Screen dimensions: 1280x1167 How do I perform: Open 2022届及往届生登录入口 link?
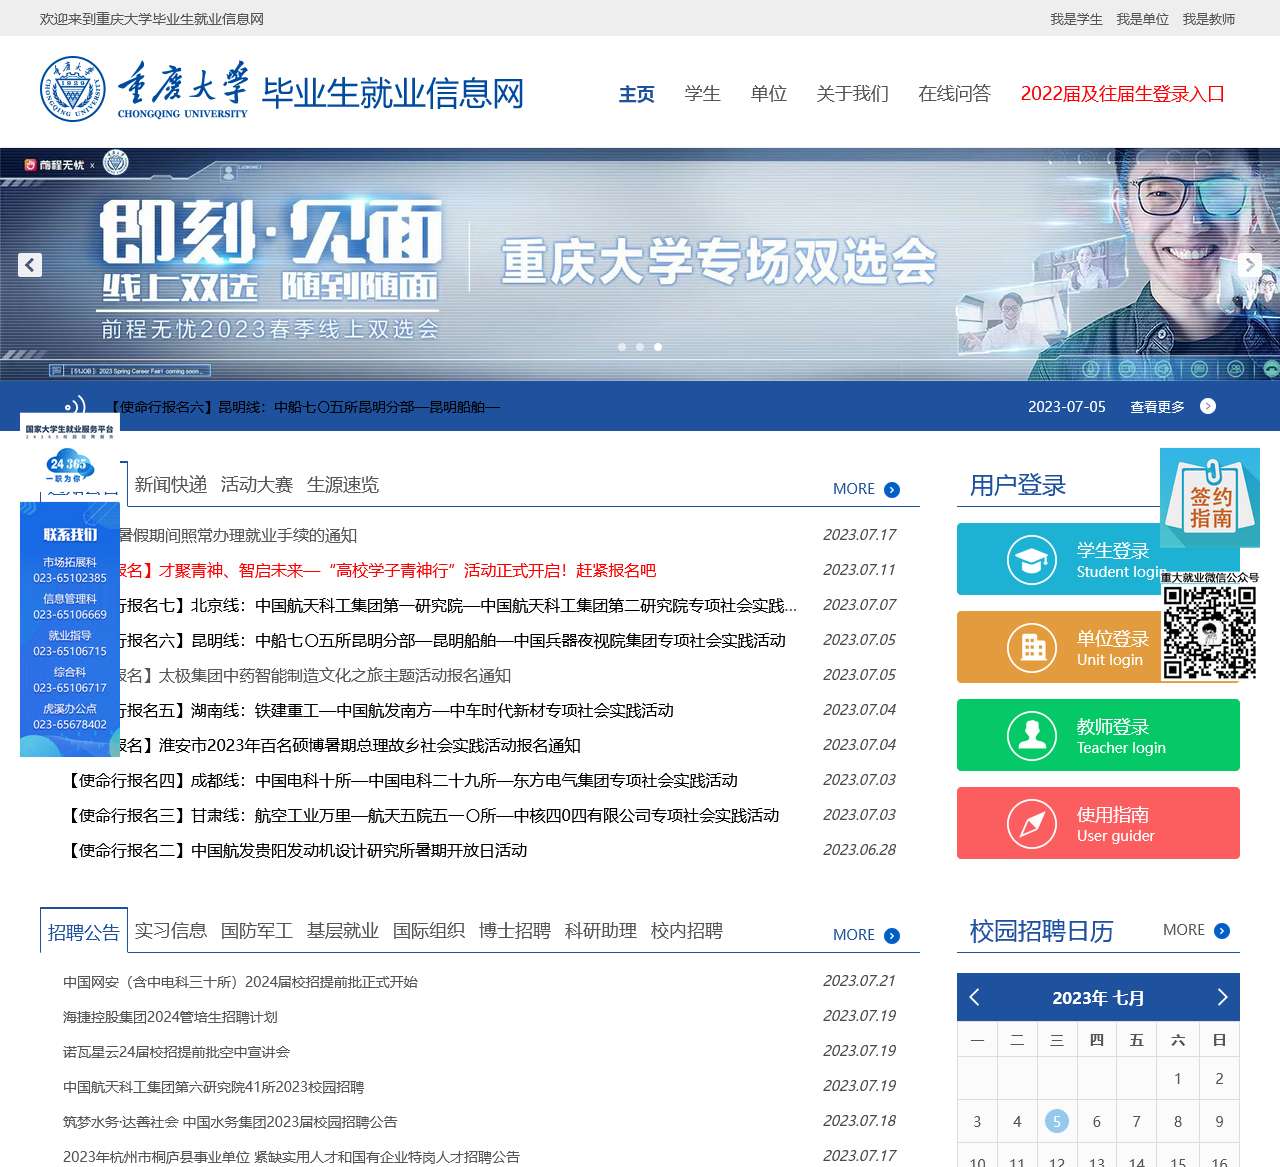tap(1123, 94)
